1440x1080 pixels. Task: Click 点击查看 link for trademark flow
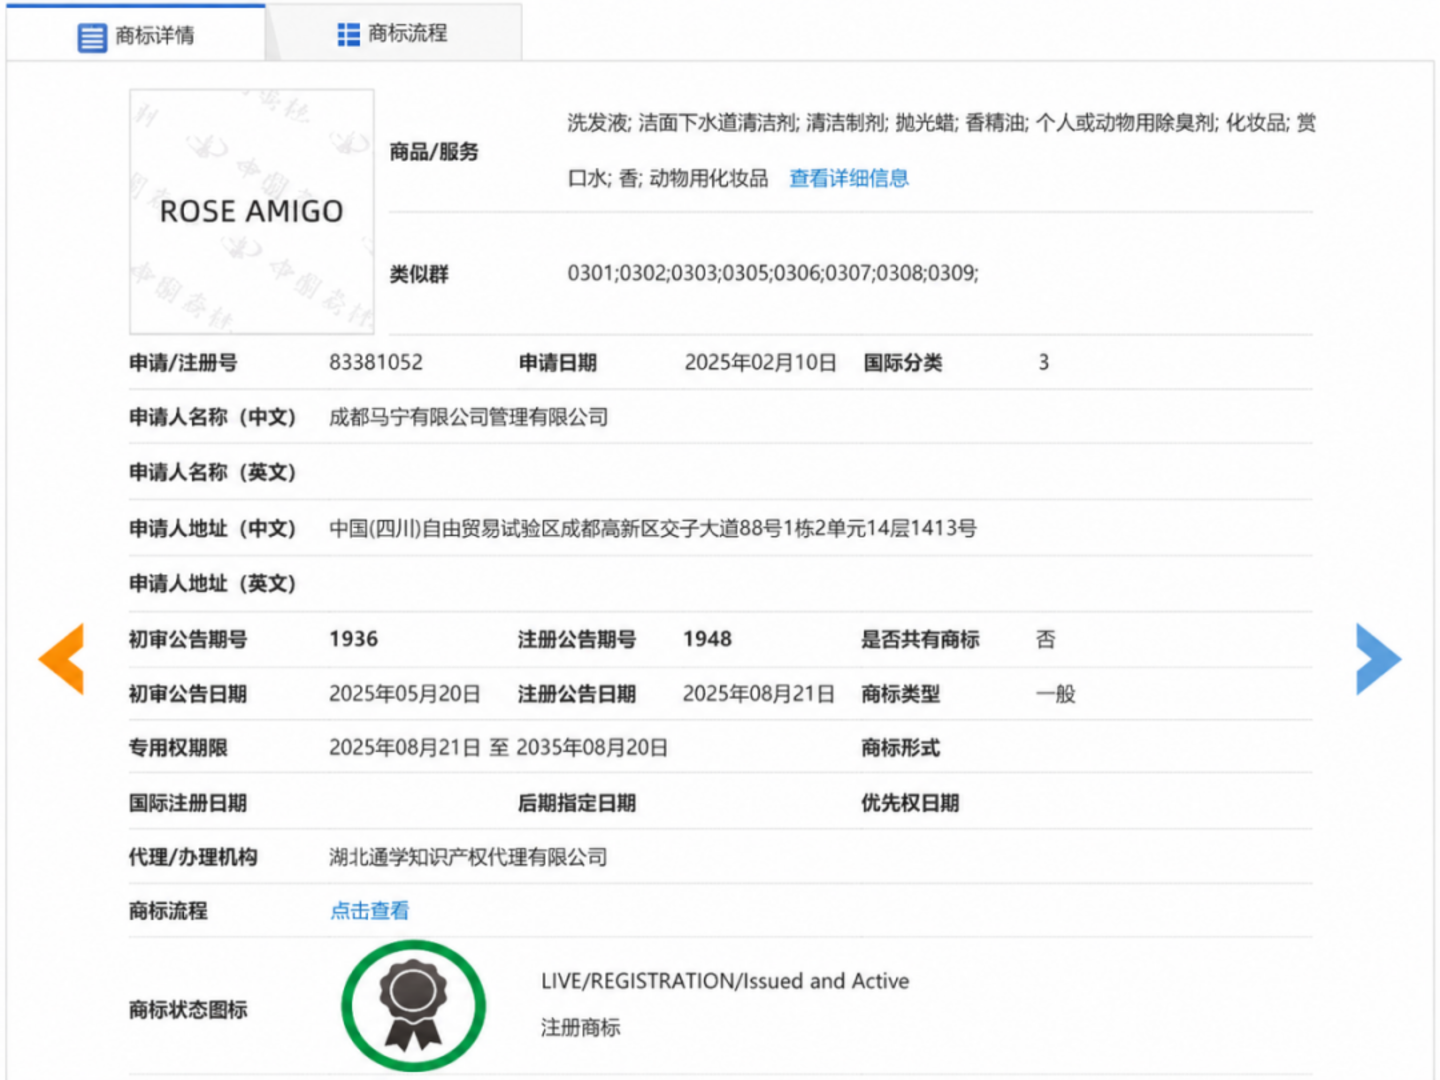(370, 910)
